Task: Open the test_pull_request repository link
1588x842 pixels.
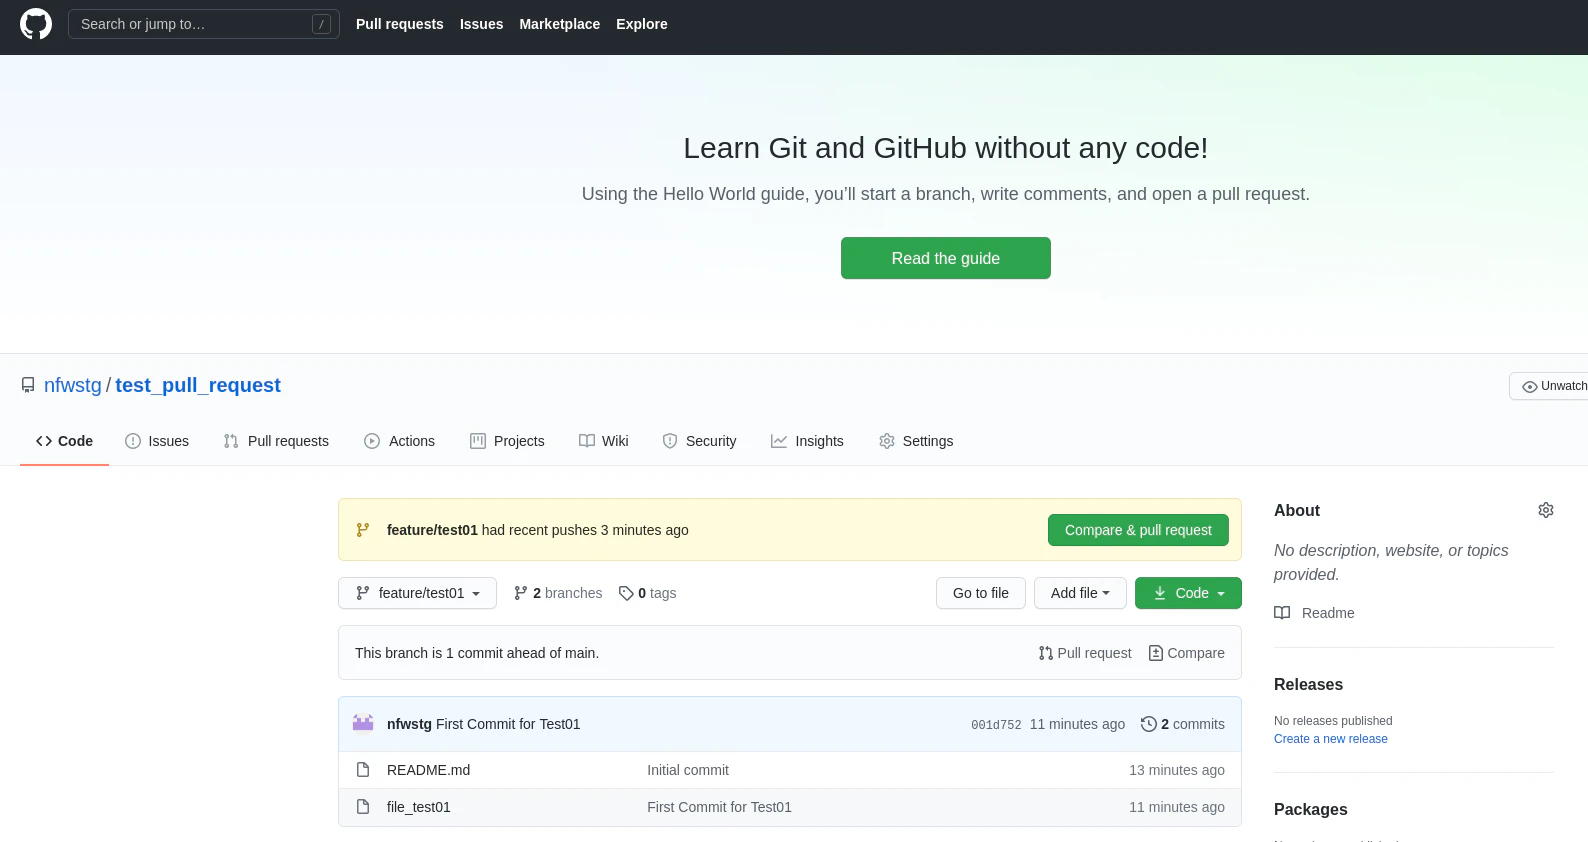Action: 198,385
